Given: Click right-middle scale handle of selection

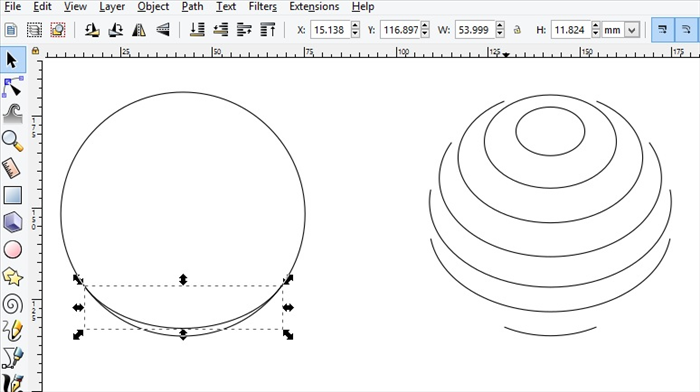Looking at the screenshot, I should point(288,307).
